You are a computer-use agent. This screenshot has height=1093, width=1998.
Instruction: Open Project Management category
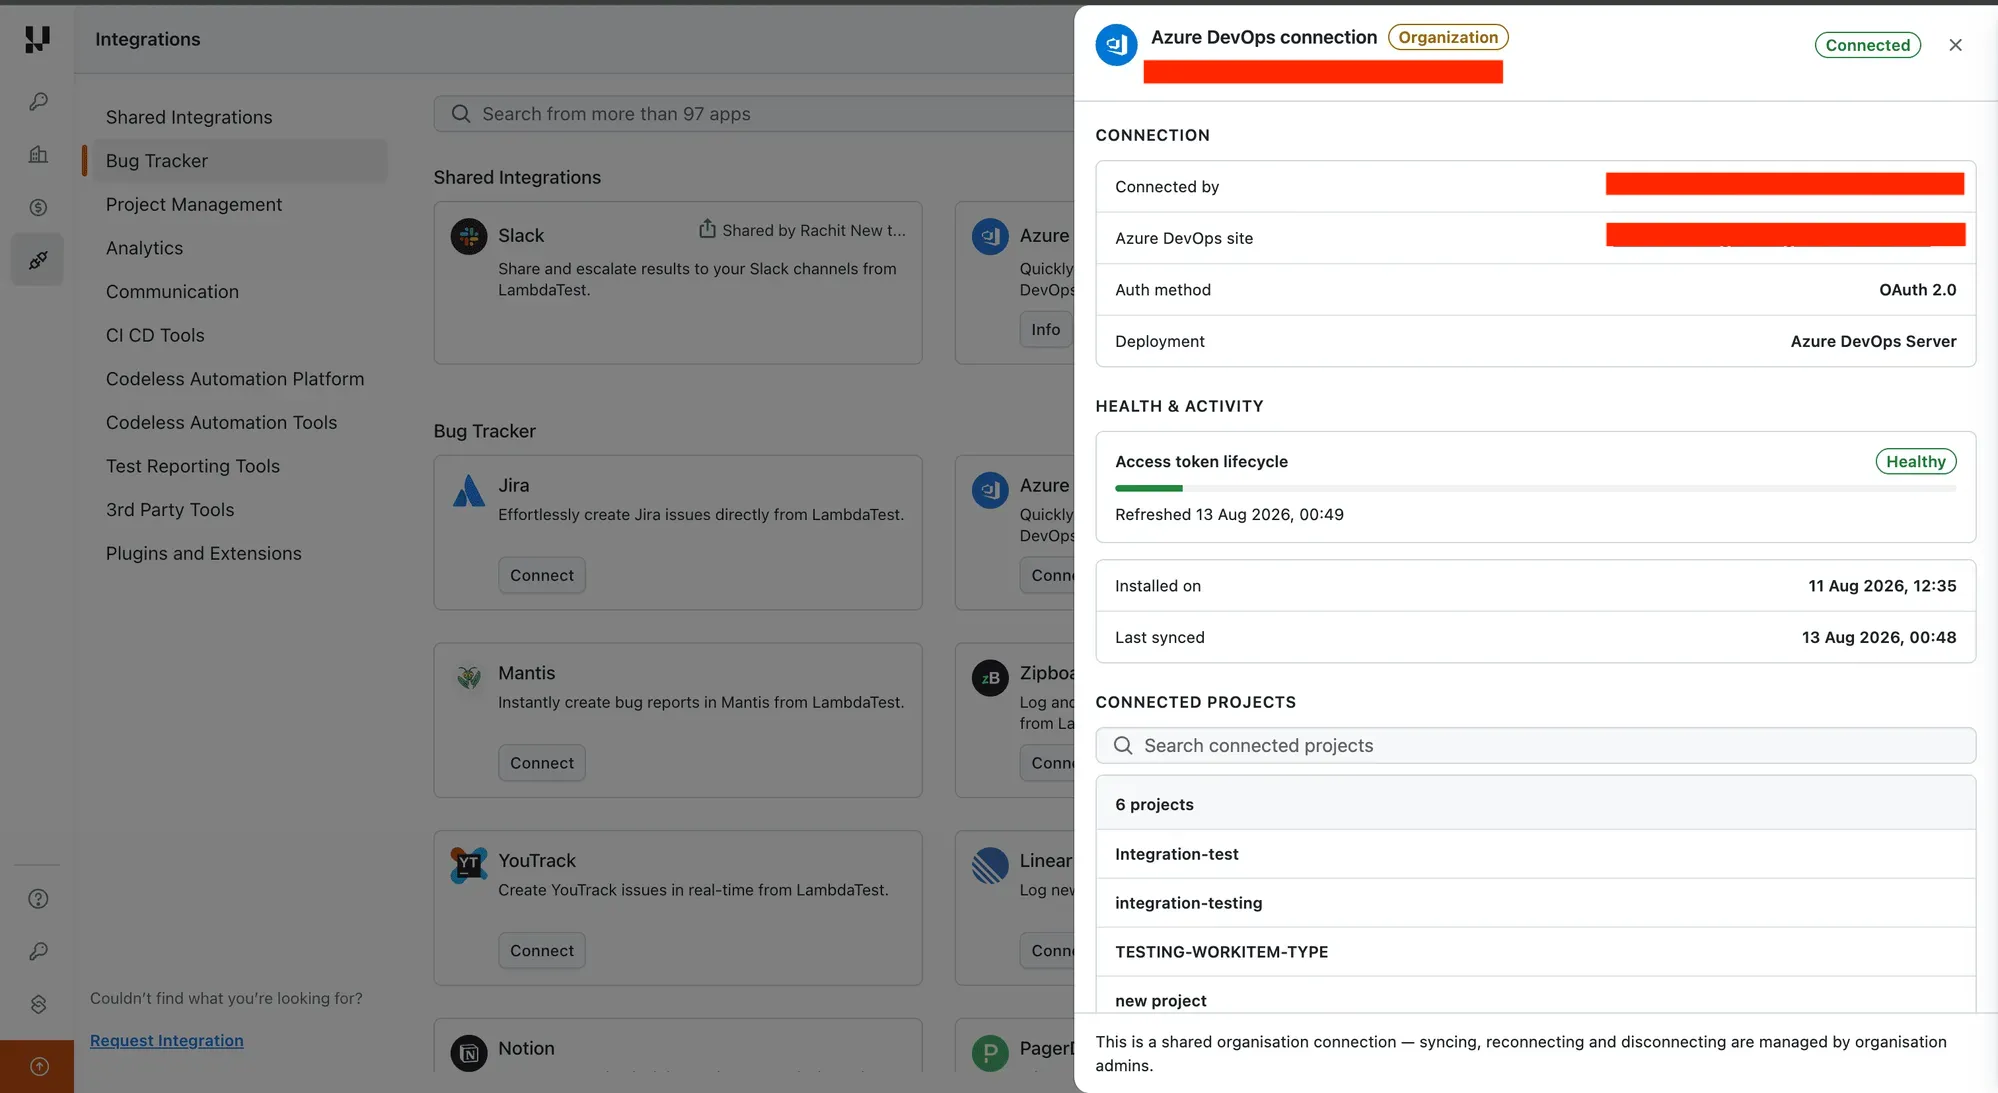tap(194, 204)
